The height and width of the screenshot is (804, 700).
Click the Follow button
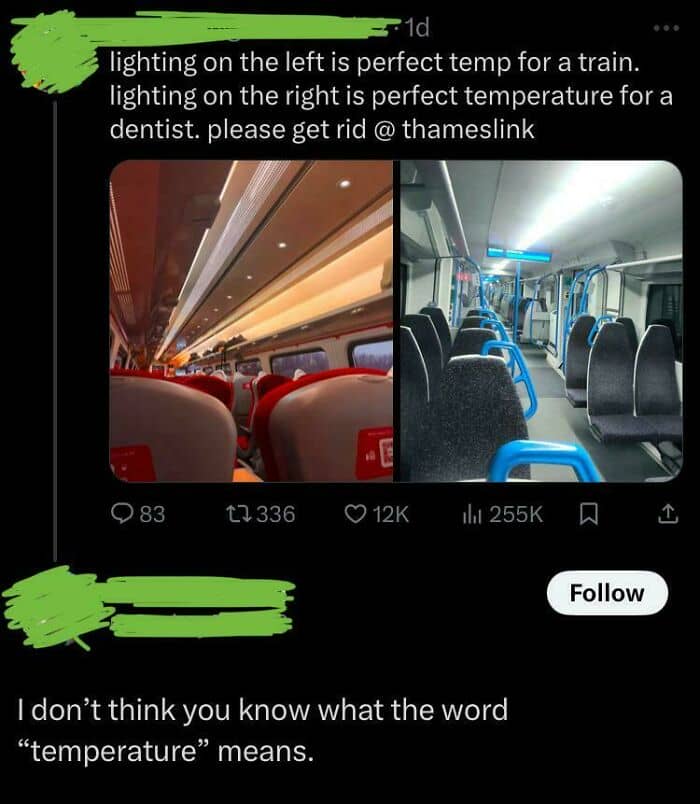click(x=607, y=593)
